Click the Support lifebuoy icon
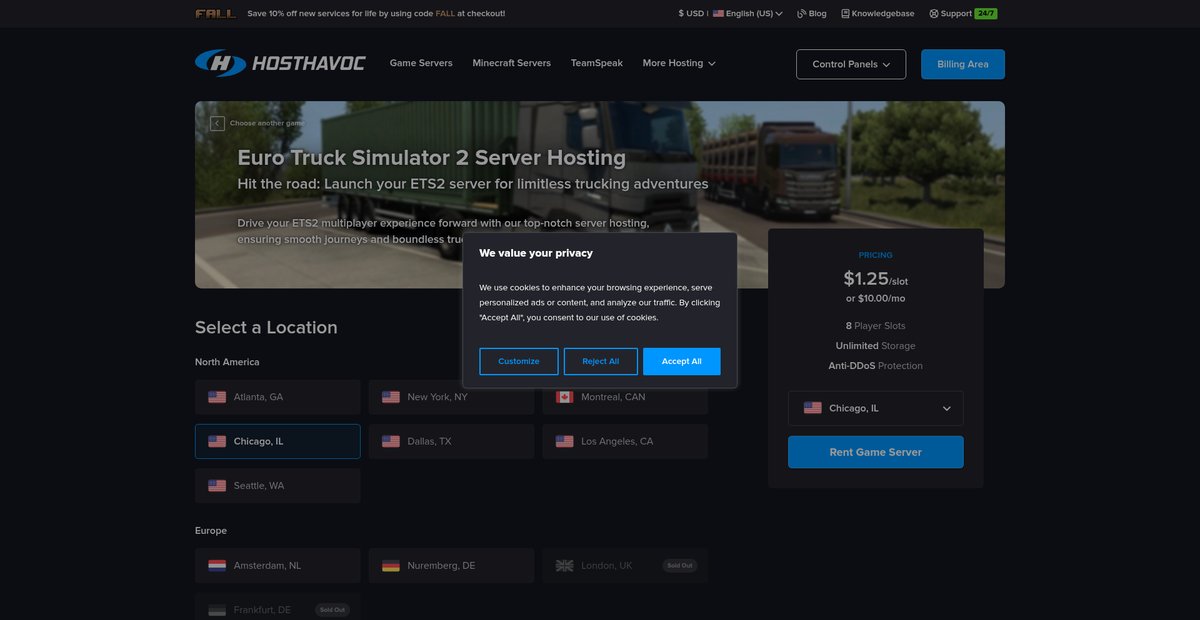This screenshot has height=620, width=1200. [934, 14]
